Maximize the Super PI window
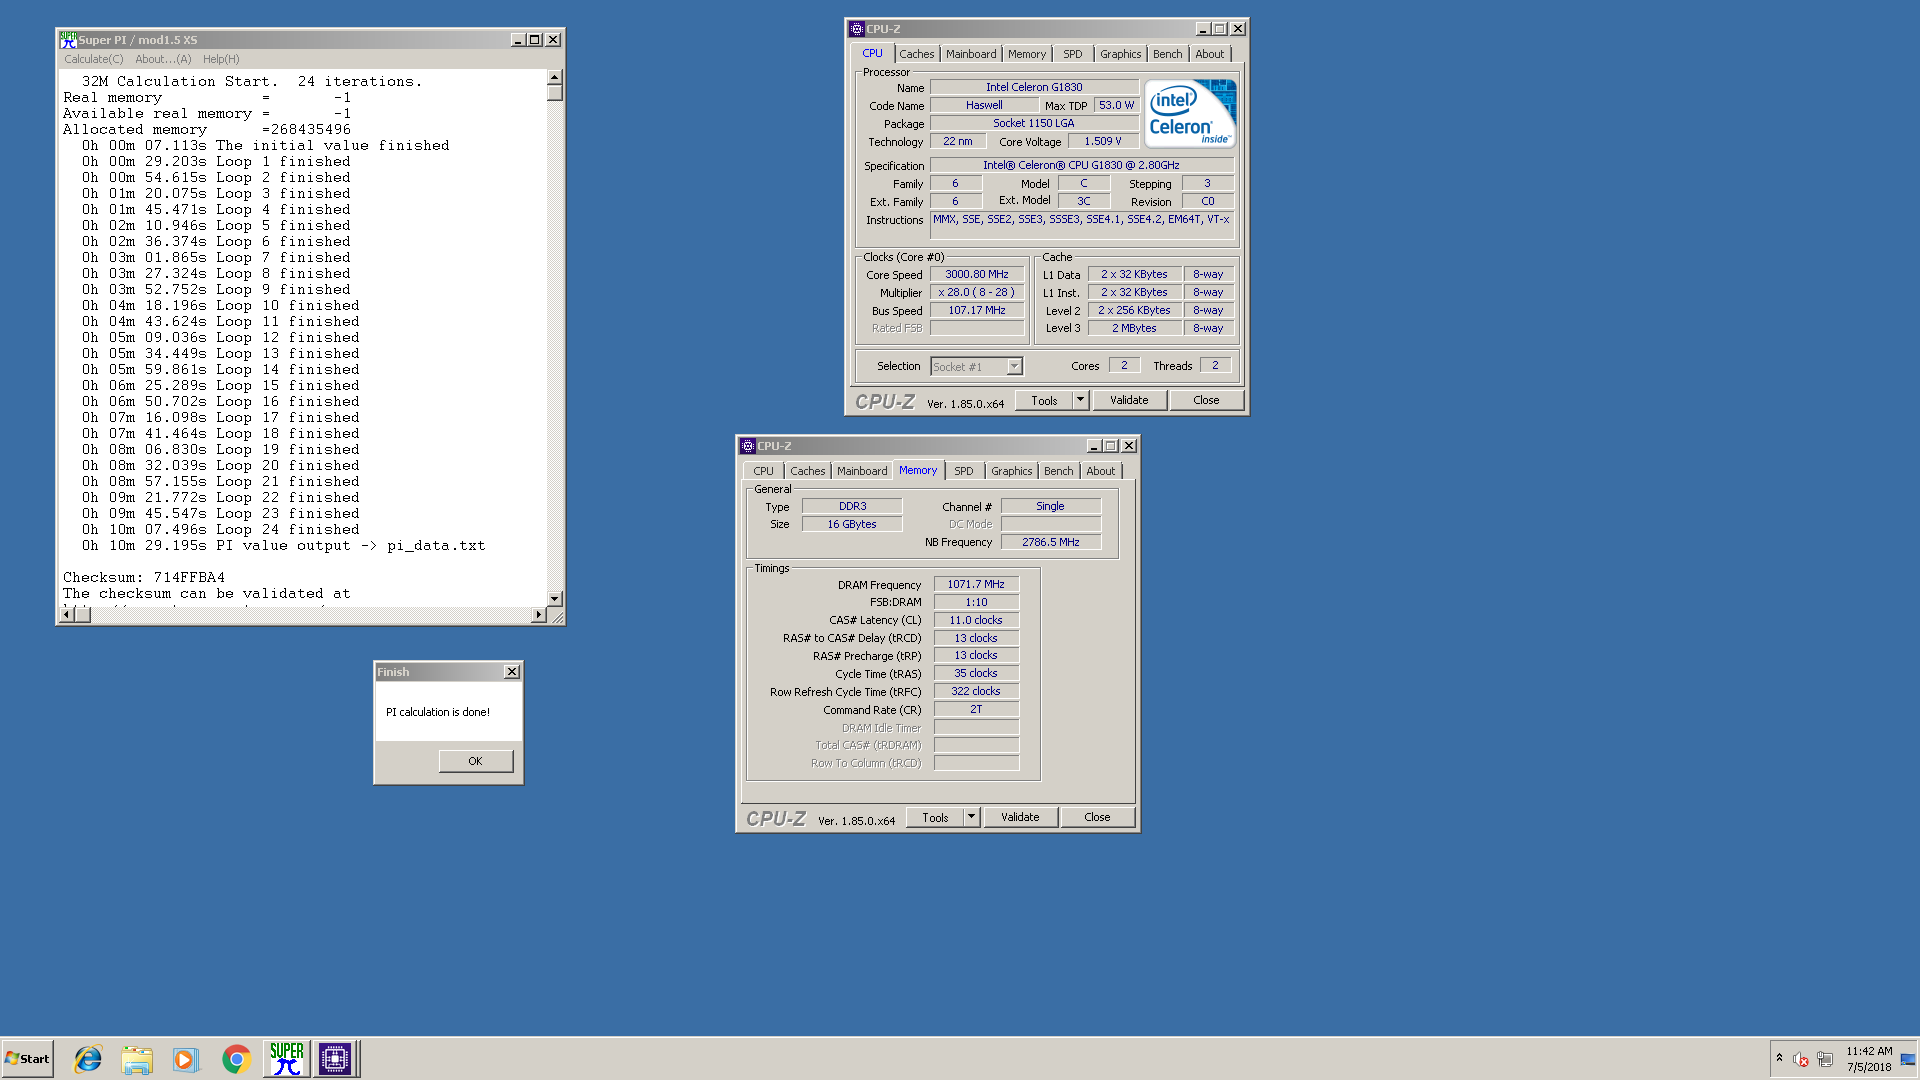Viewport: 1920px width, 1080px height. [x=535, y=40]
